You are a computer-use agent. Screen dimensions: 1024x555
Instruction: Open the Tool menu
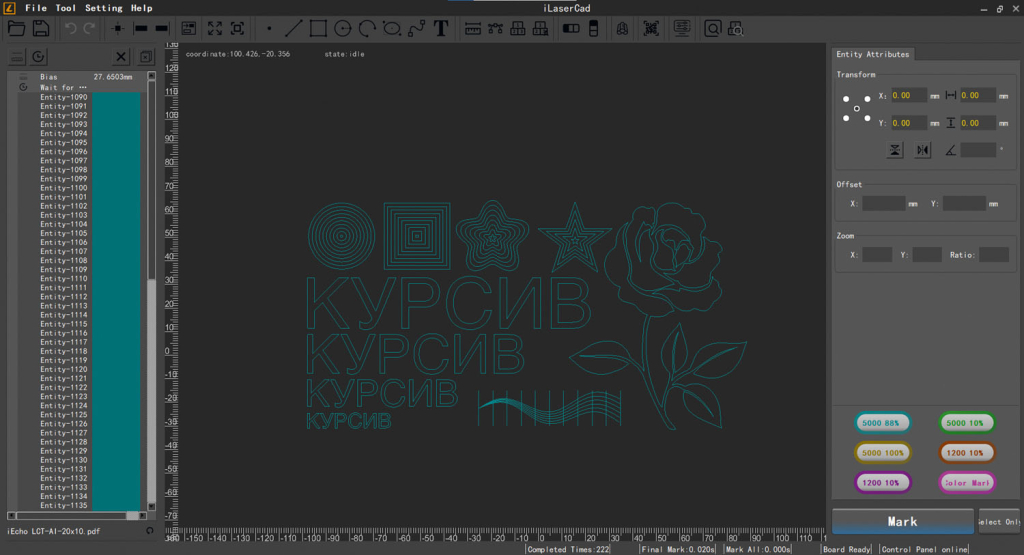point(65,8)
